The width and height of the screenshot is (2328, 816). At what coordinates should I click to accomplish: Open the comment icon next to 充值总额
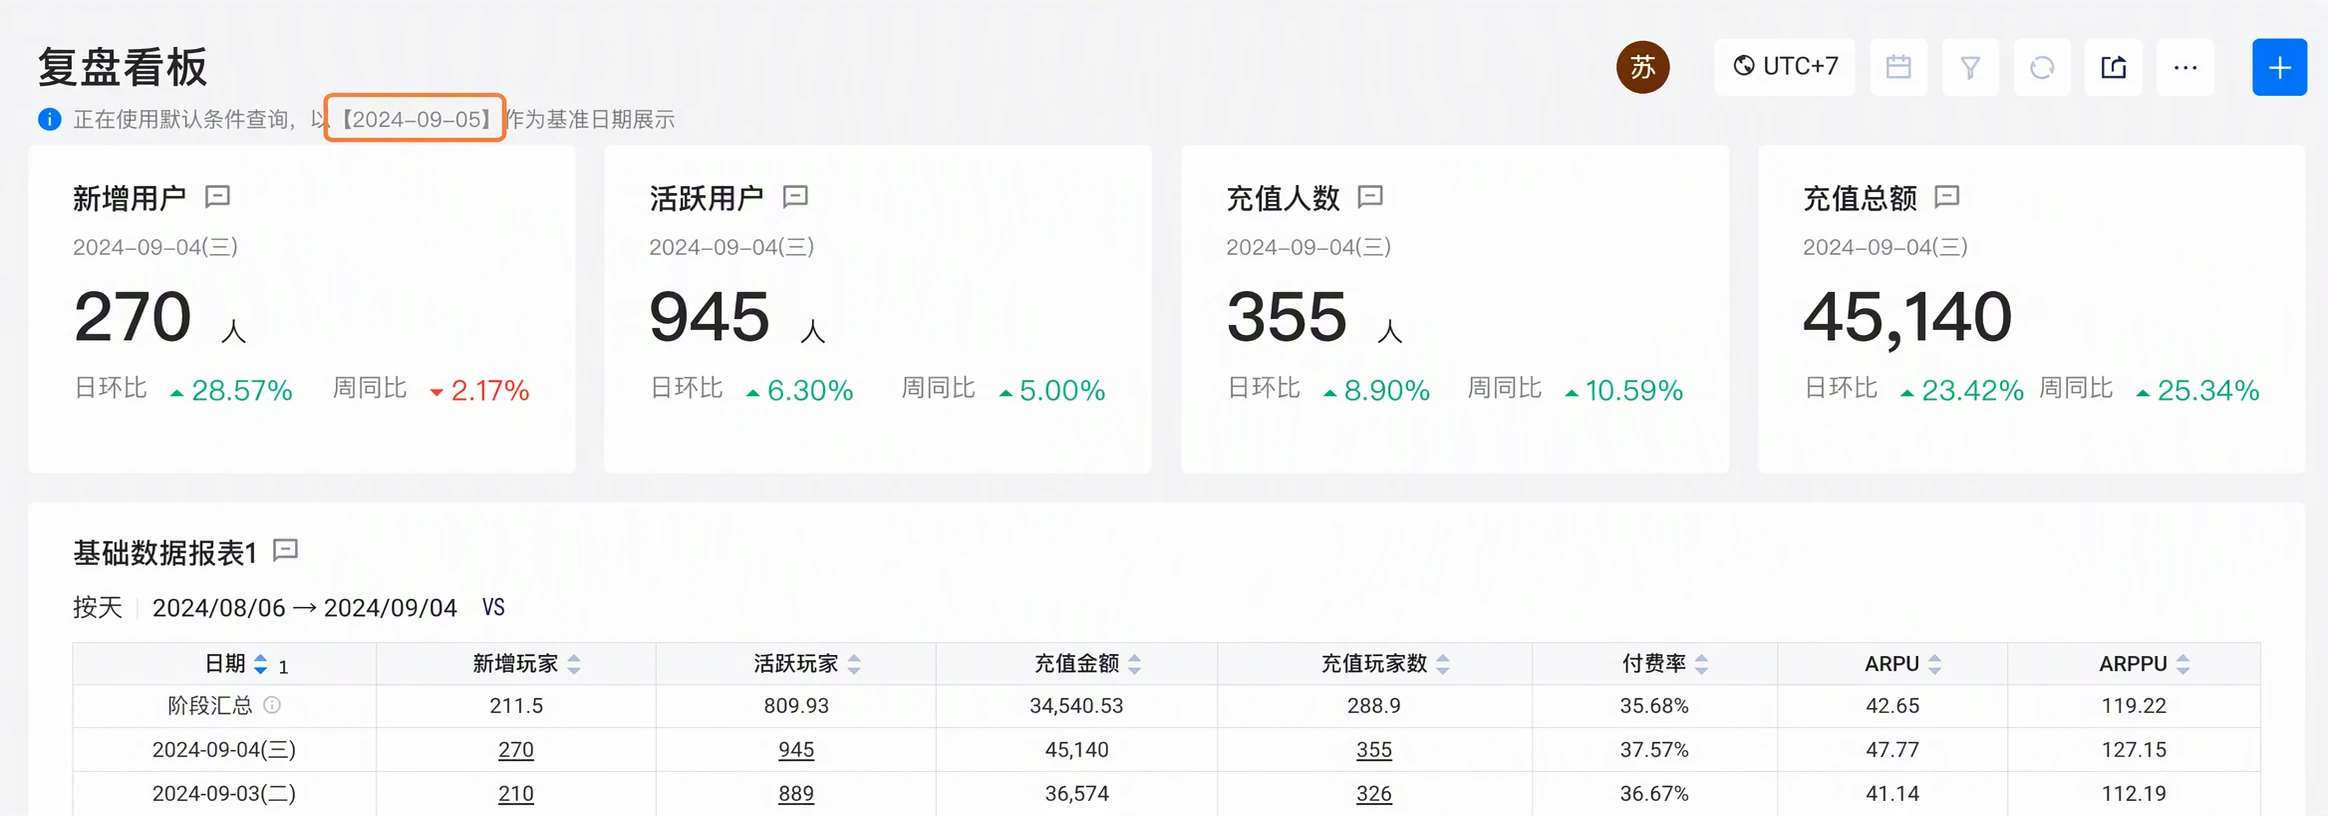point(1946,196)
